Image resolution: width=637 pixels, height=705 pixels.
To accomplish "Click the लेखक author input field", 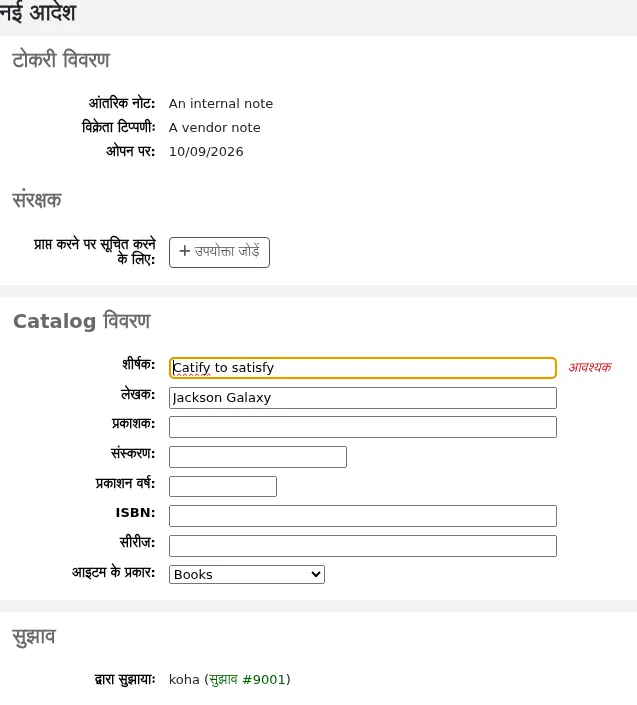I will (x=363, y=398).
